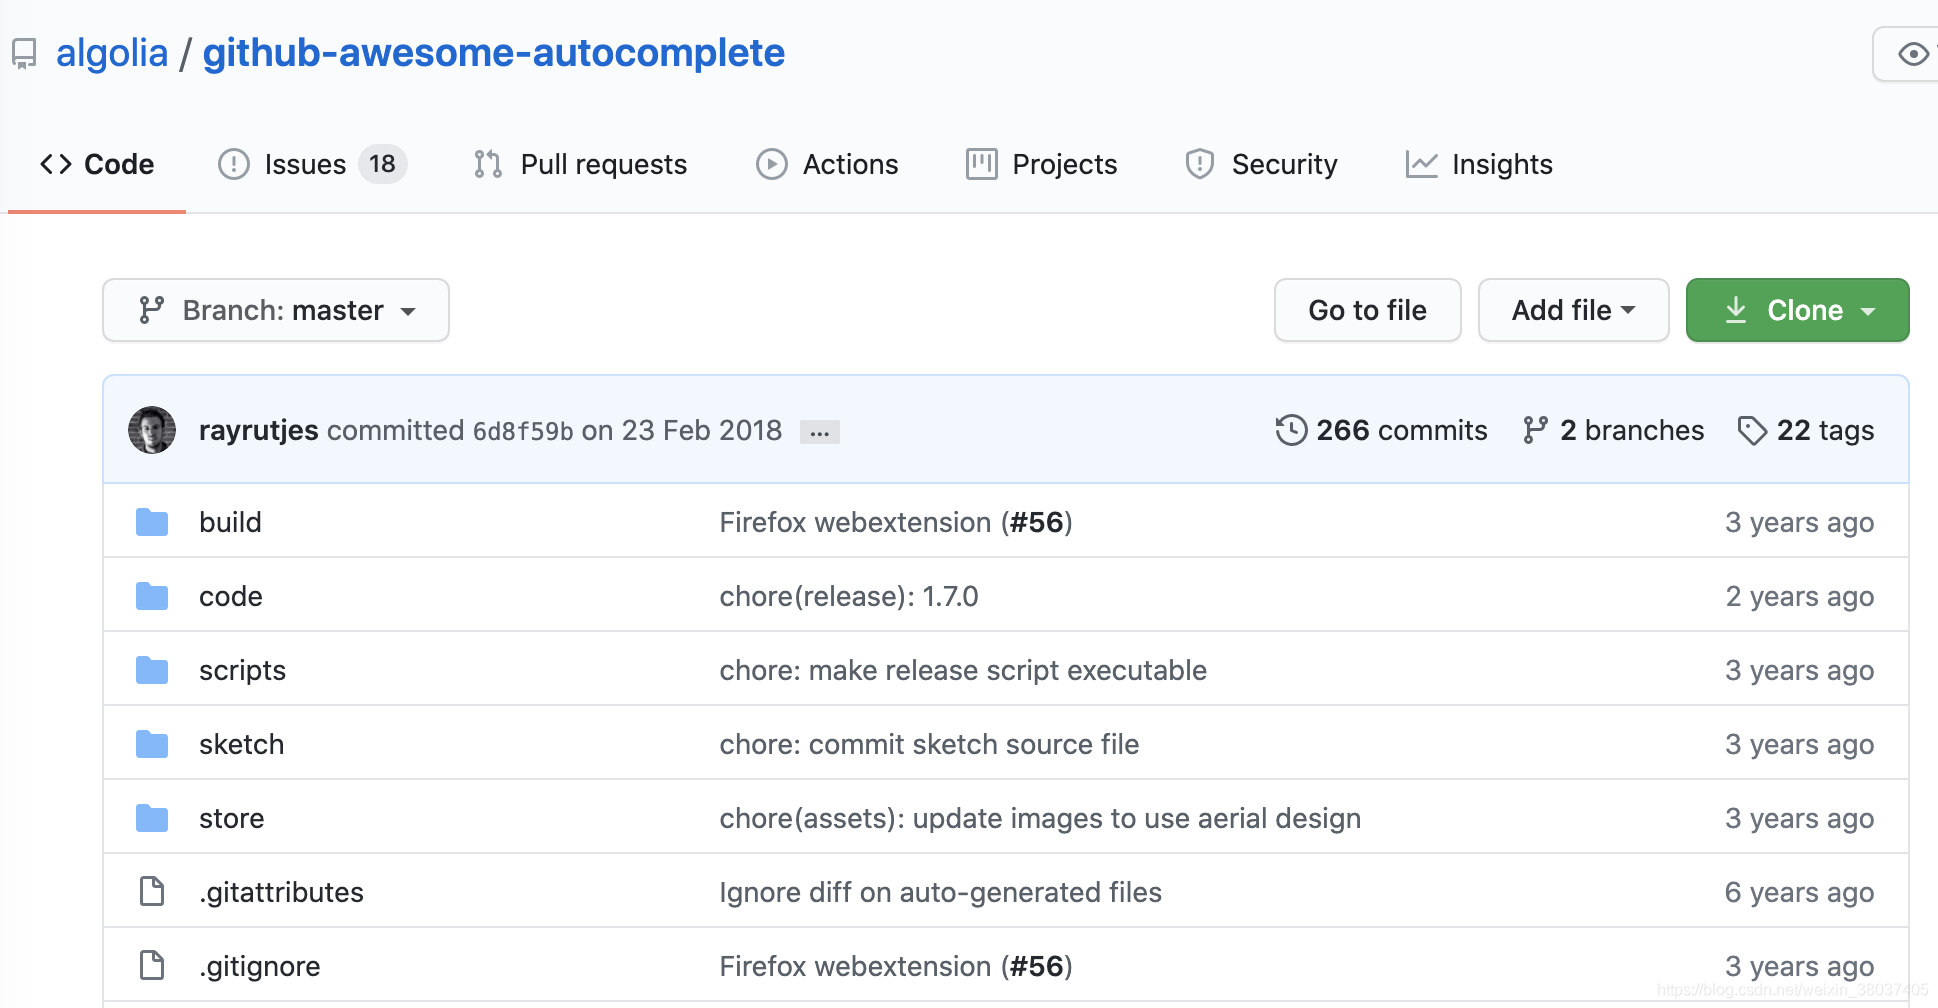
Task: Click the Go to file button
Action: click(1367, 310)
